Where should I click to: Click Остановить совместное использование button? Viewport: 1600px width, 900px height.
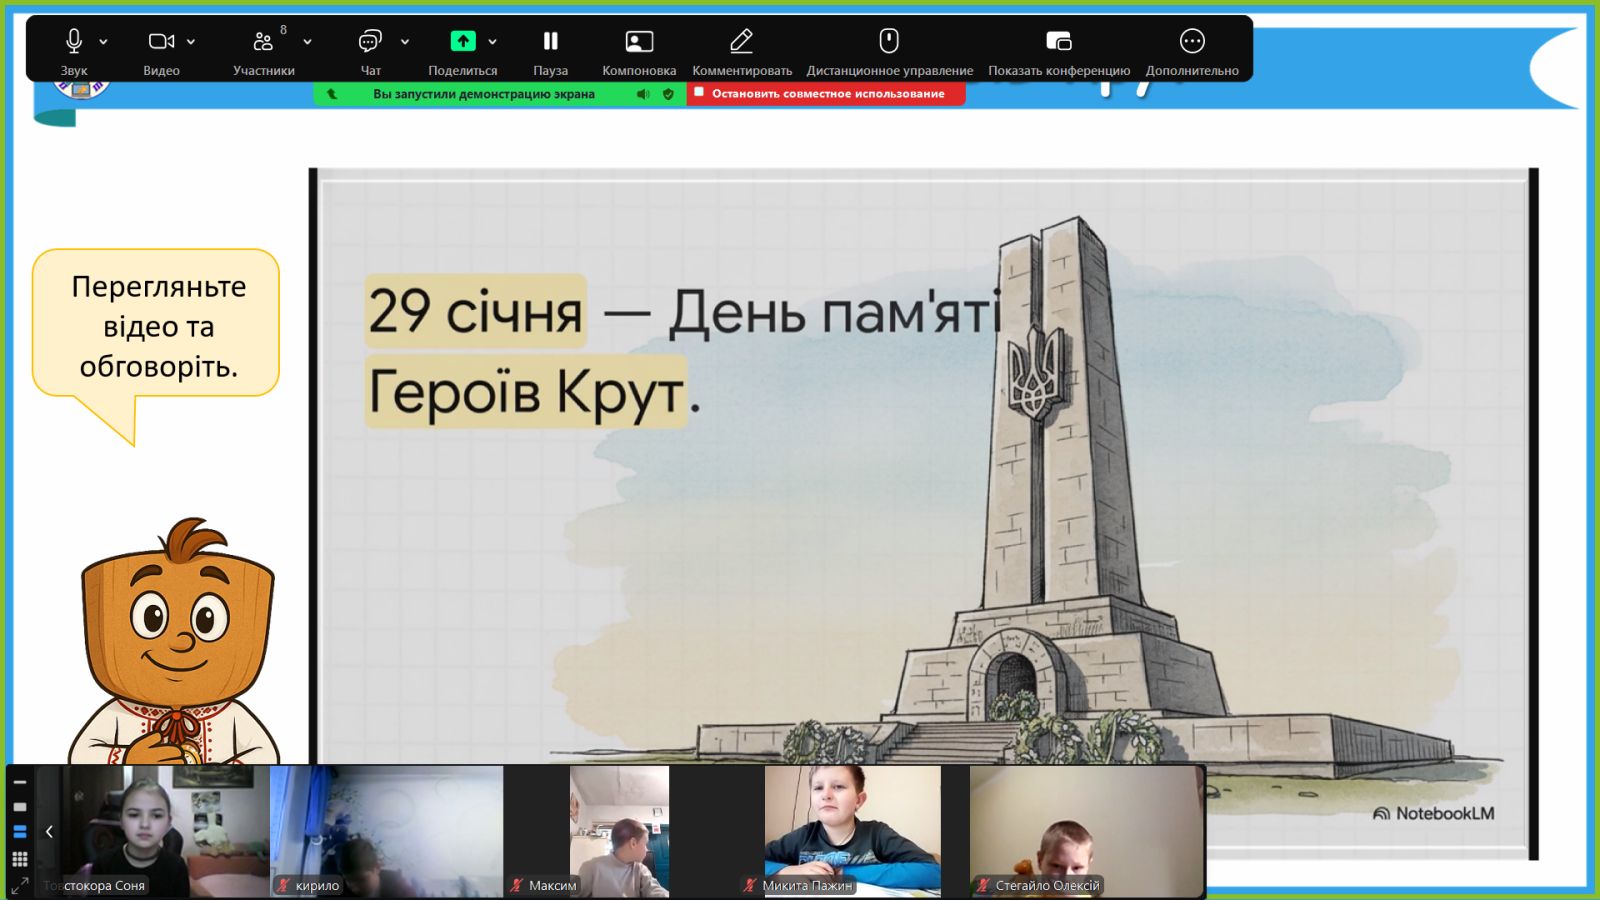tap(826, 94)
